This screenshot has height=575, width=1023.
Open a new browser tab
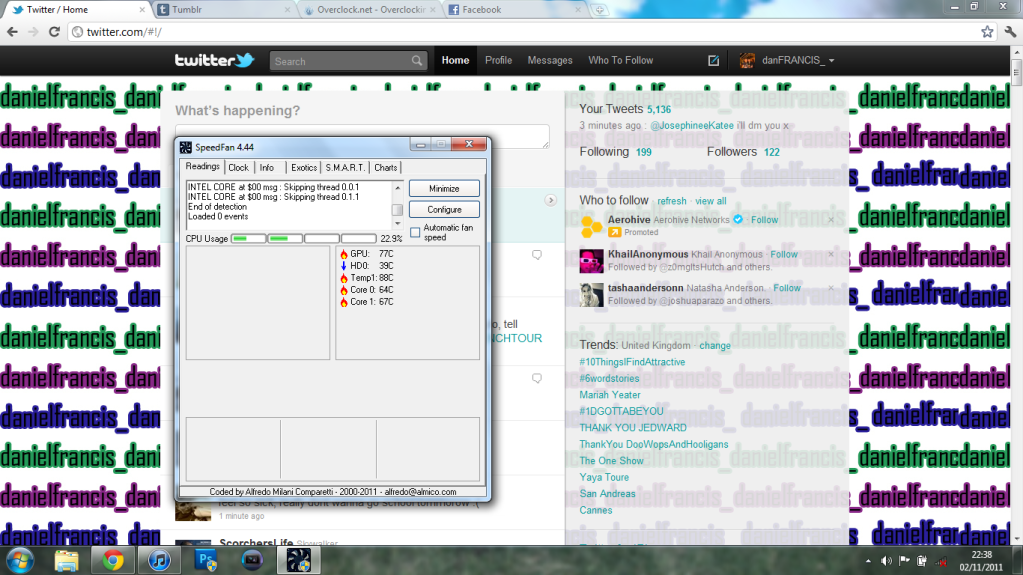(599, 10)
